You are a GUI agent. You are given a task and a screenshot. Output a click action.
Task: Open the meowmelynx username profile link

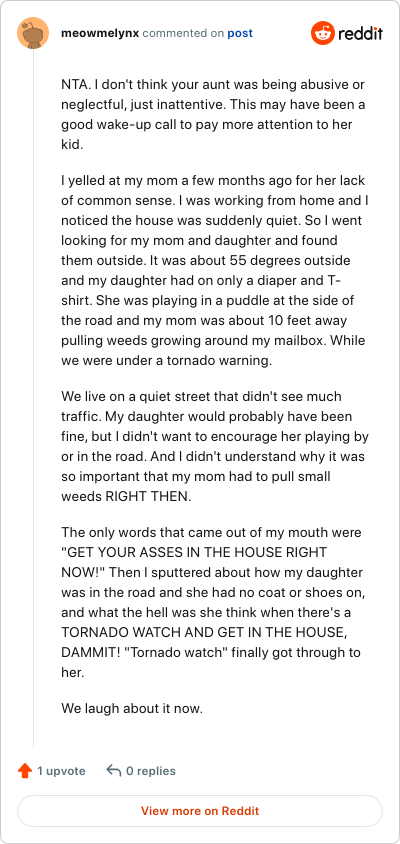point(100,33)
